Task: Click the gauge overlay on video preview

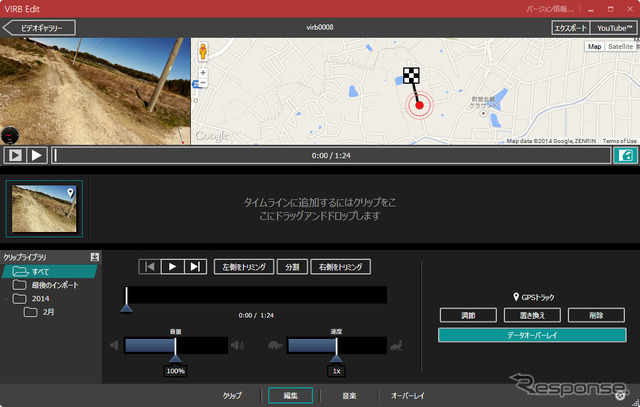Action: pyautogui.click(x=10, y=136)
